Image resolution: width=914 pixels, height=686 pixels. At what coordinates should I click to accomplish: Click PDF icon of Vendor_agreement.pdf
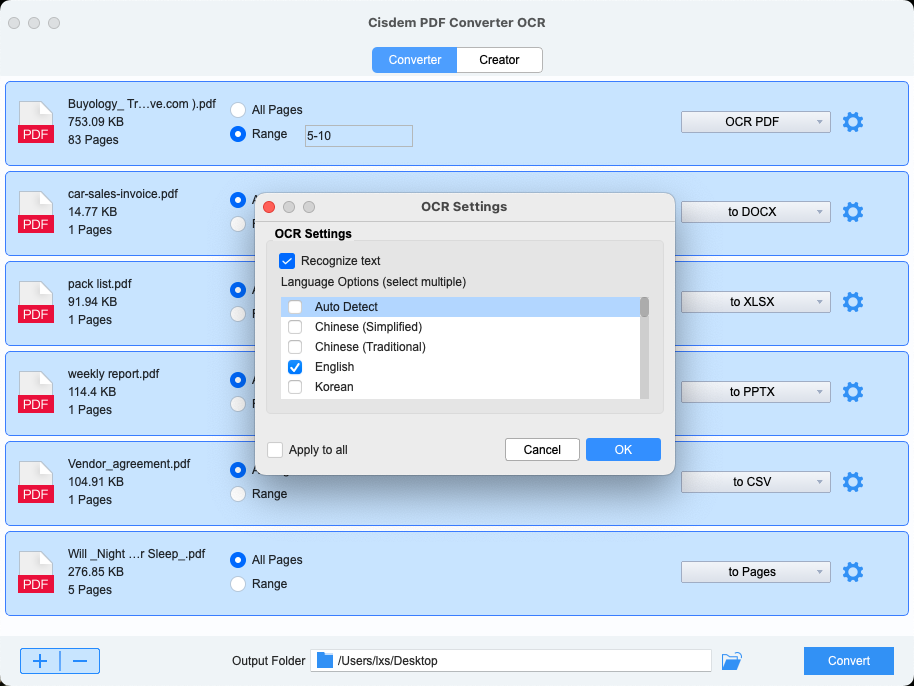[36, 483]
